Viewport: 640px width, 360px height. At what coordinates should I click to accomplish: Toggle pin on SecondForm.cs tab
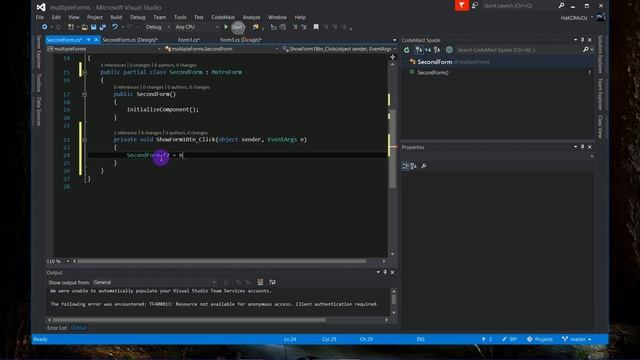[89, 40]
